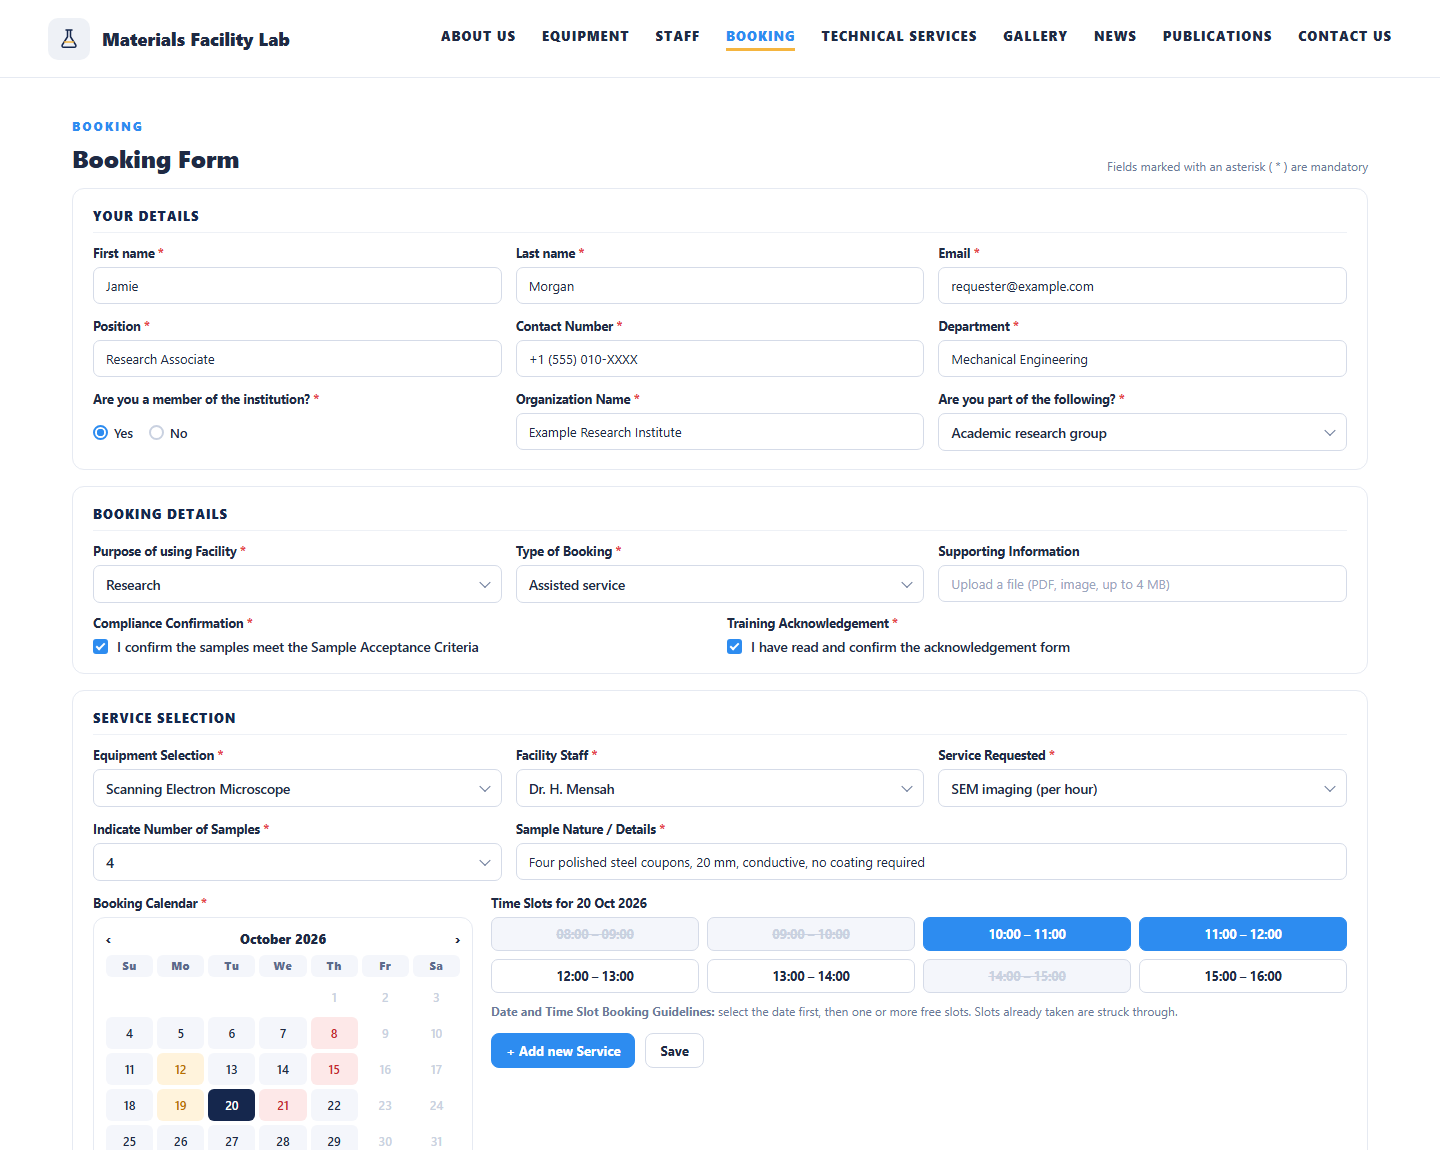Click the Email input field

tap(1142, 286)
